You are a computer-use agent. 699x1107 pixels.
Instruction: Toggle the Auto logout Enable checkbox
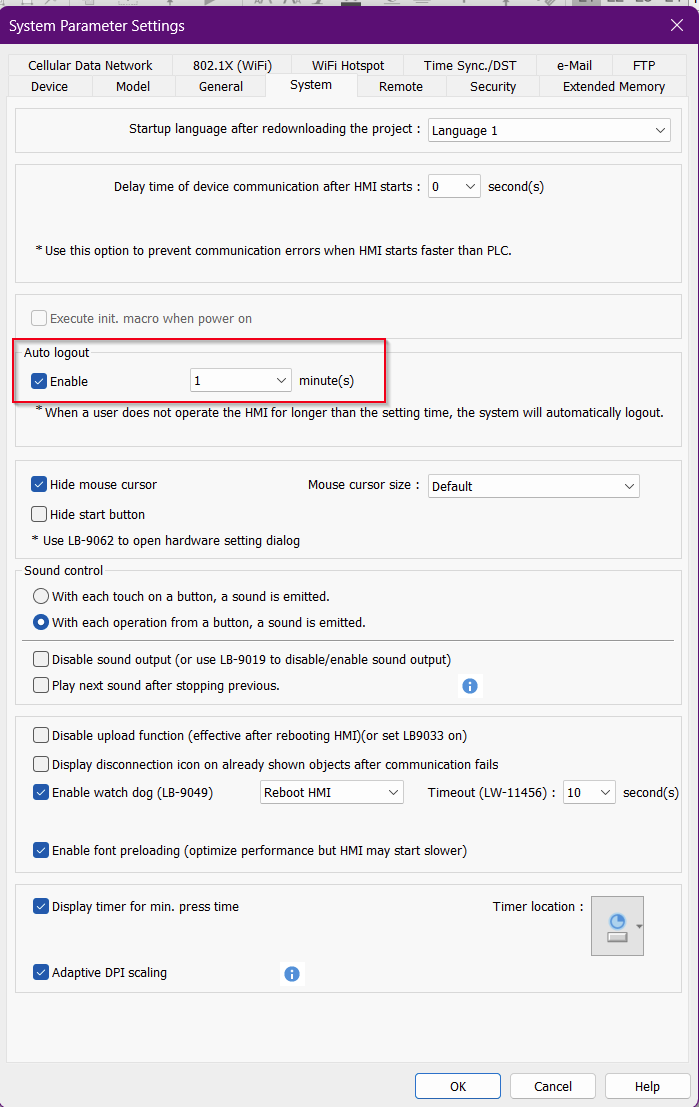(40, 381)
